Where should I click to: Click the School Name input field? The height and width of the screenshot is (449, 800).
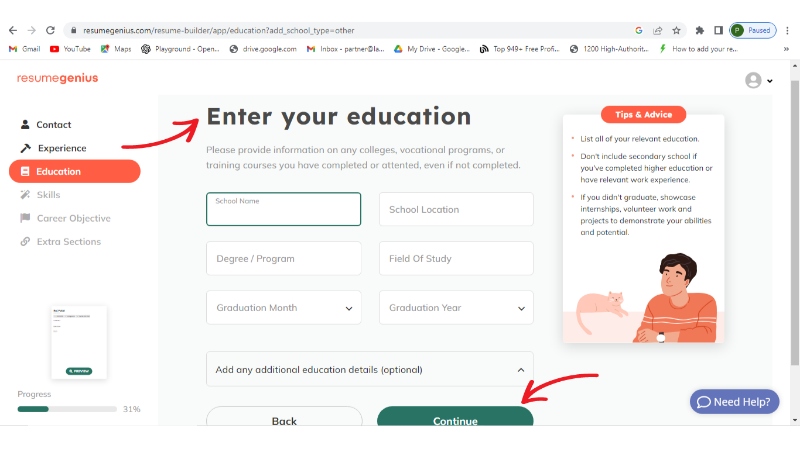point(284,210)
